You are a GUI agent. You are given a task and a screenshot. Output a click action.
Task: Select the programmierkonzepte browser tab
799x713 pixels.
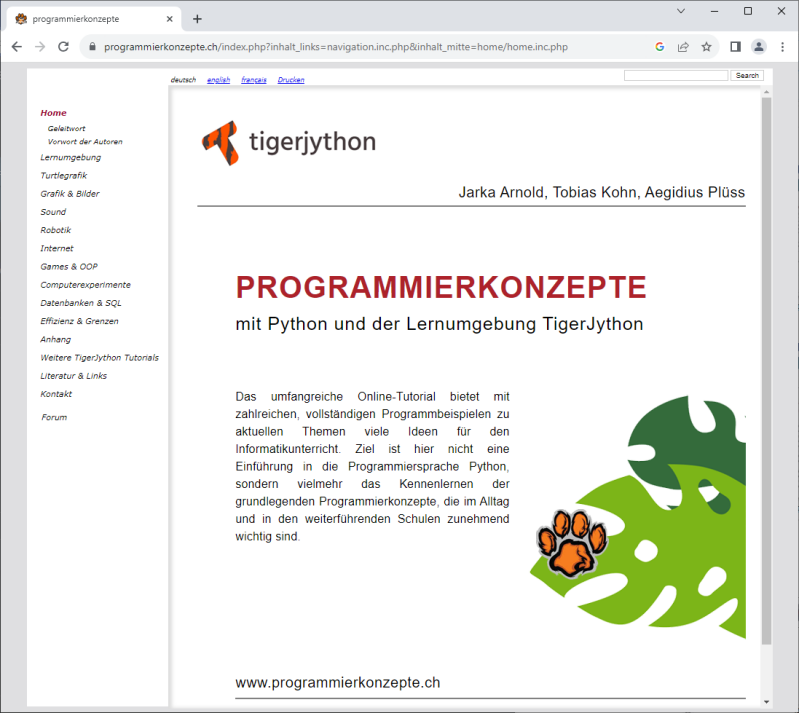(x=94, y=19)
